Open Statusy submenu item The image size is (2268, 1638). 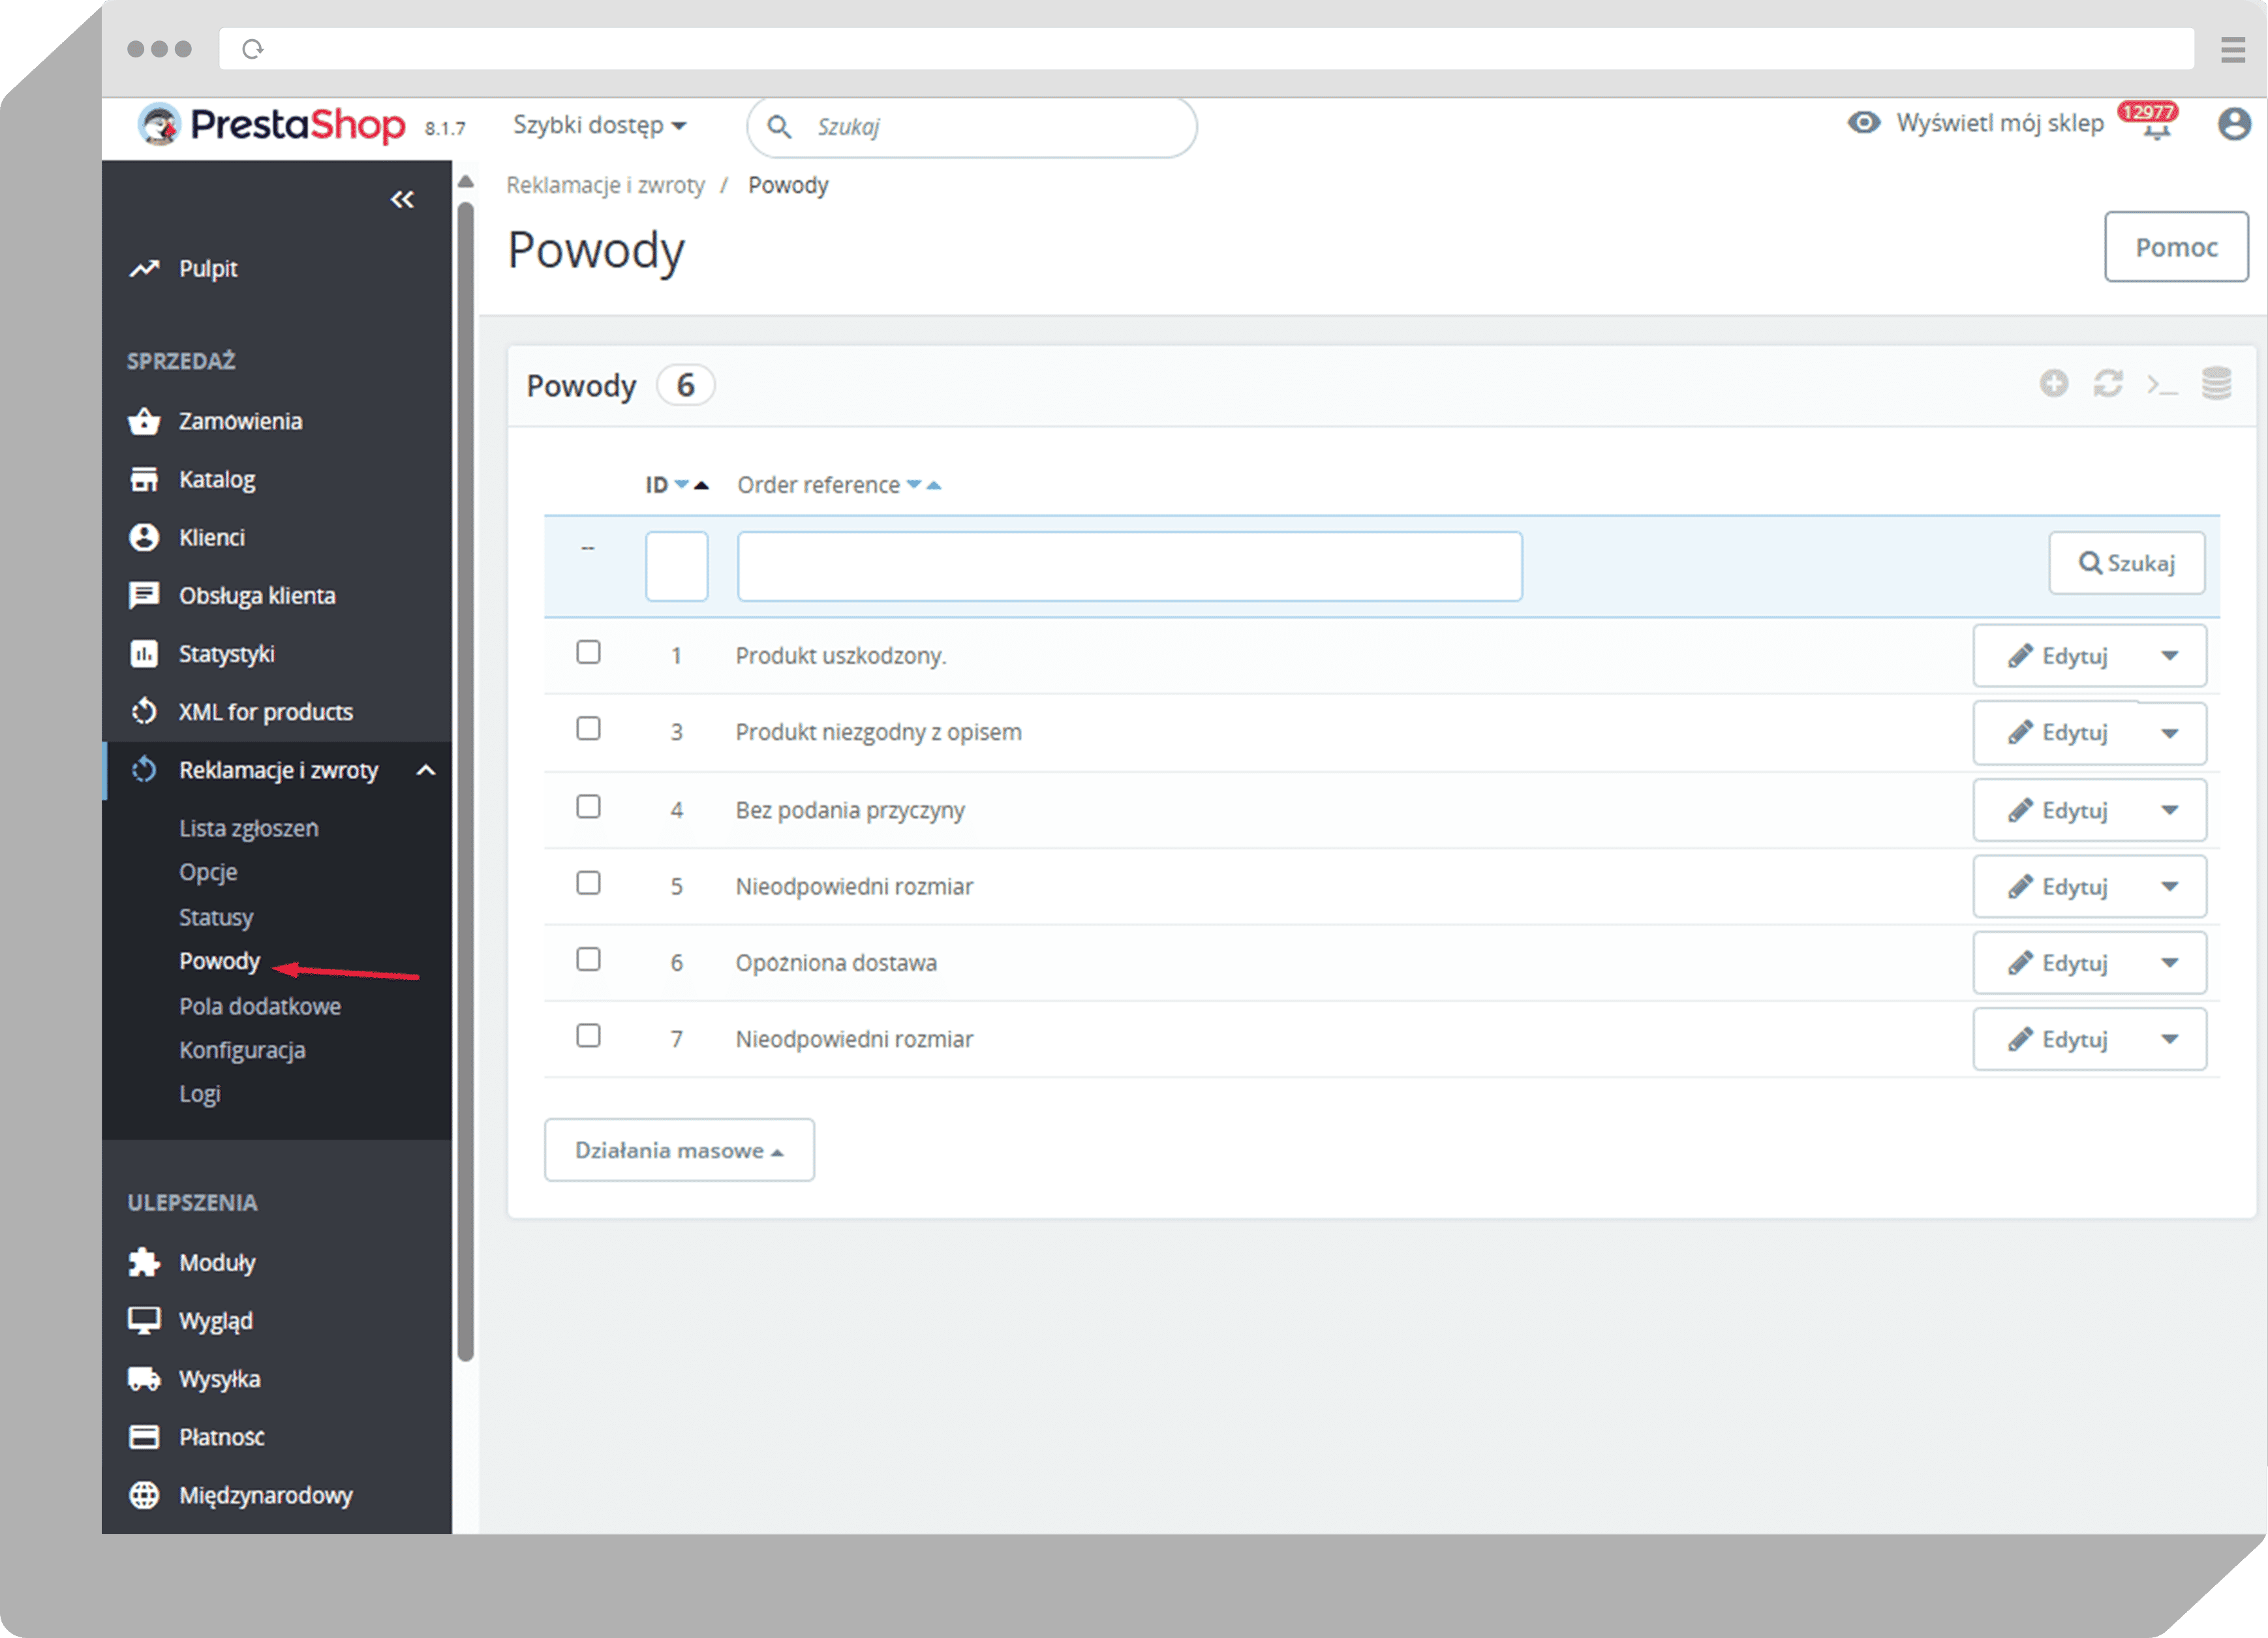[x=216, y=917]
